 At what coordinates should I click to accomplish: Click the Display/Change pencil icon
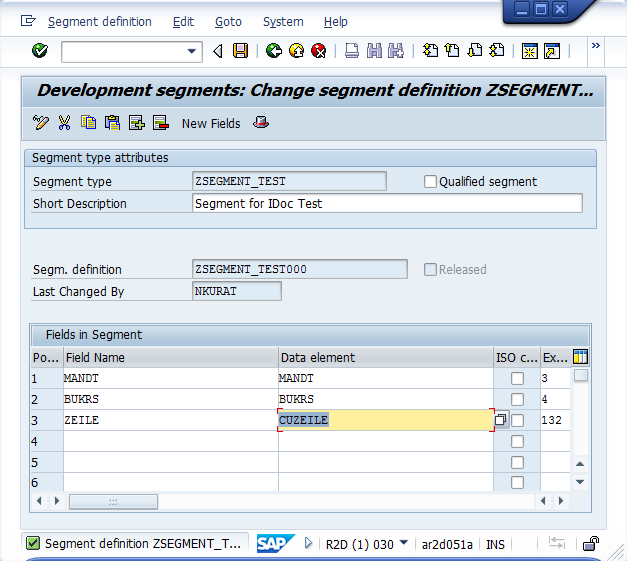point(41,123)
